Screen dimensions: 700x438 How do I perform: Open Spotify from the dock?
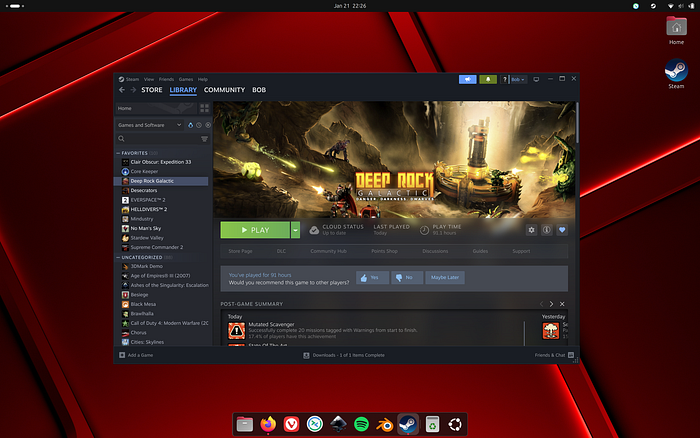(x=361, y=424)
